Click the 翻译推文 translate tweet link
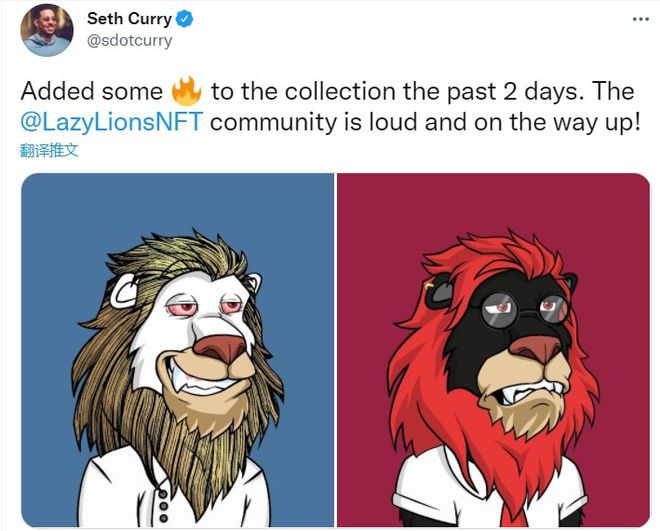The image size is (660, 531). point(49,151)
